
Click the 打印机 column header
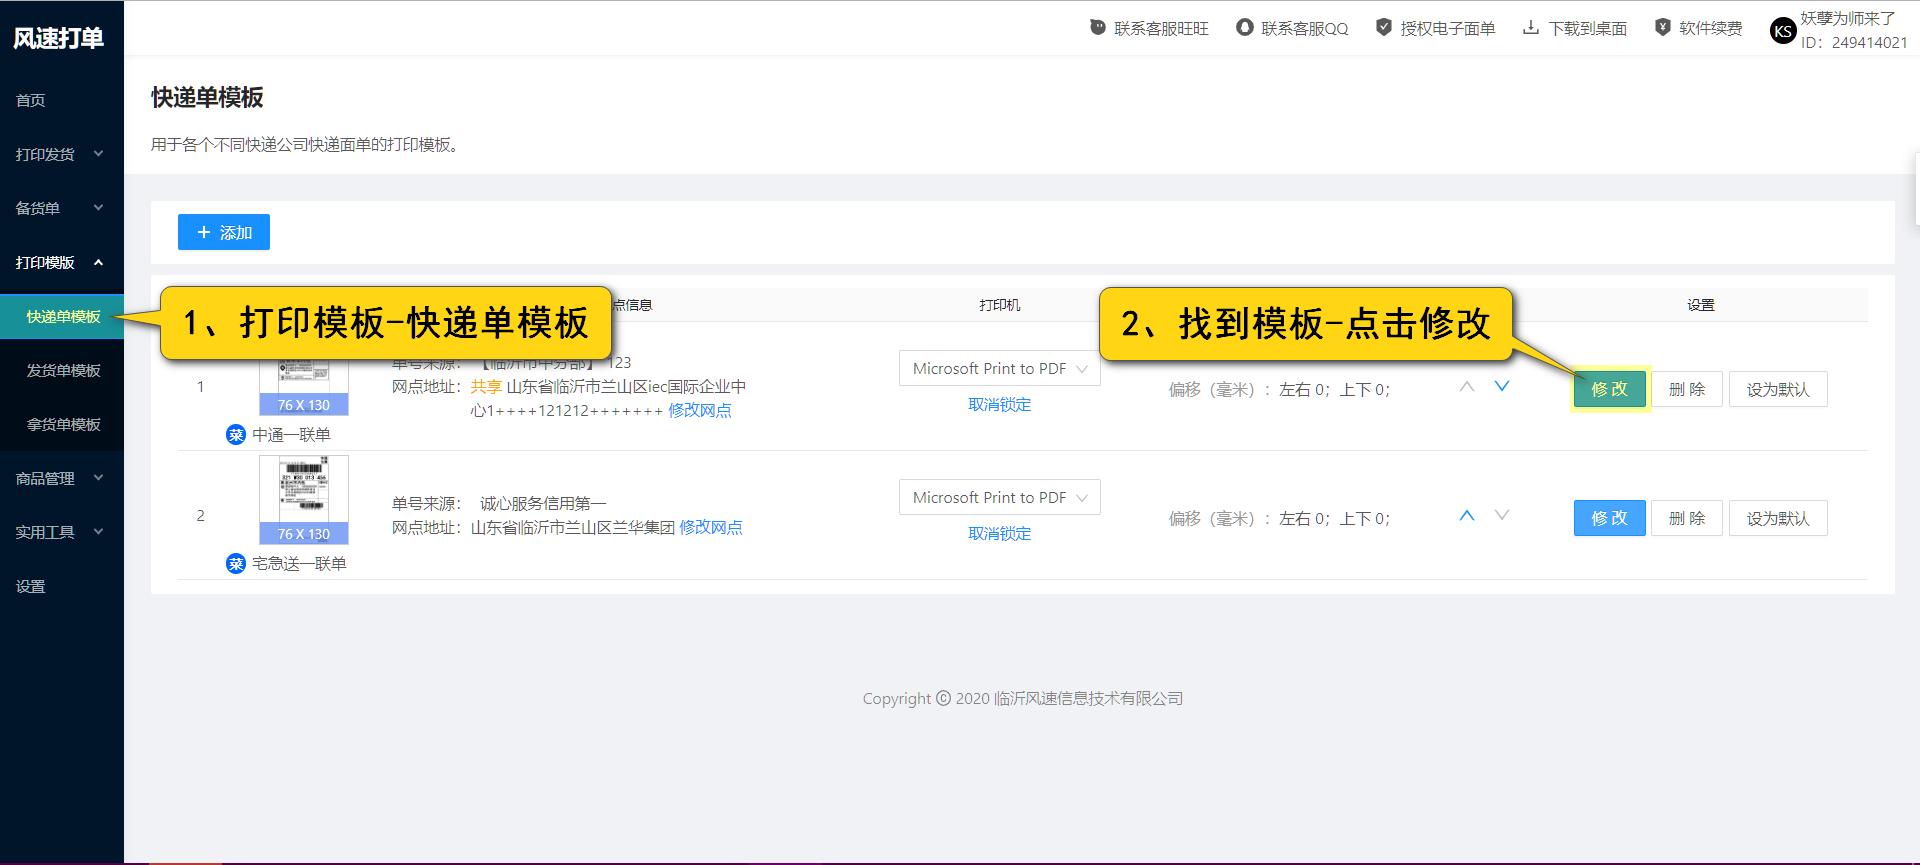(1000, 305)
